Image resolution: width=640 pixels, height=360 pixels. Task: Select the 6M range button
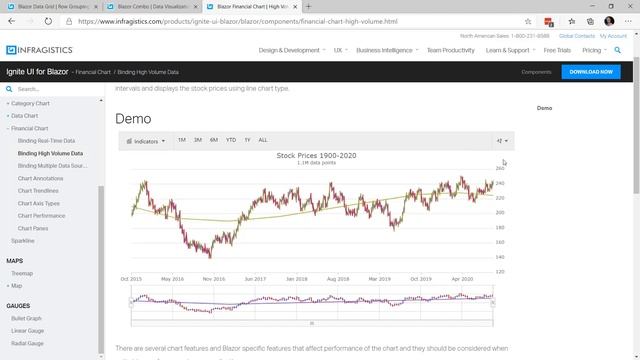(213, 140)
